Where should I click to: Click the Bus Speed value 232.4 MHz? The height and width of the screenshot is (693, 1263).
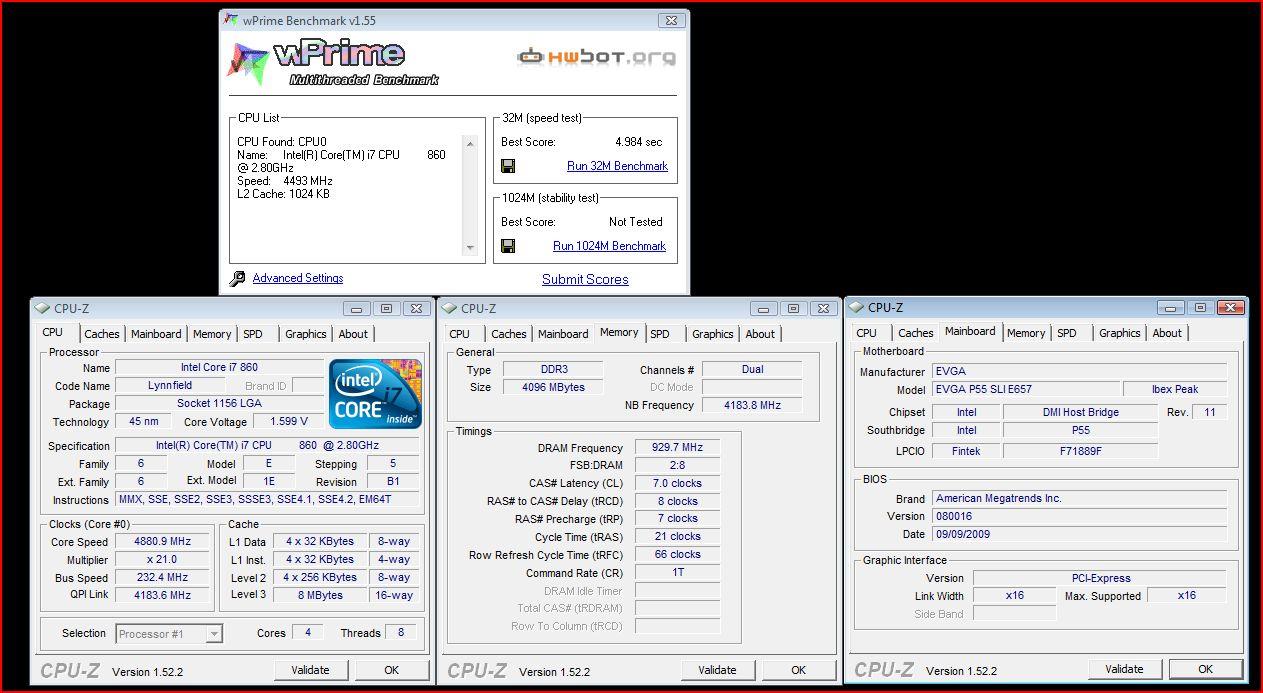coord(163,577)
